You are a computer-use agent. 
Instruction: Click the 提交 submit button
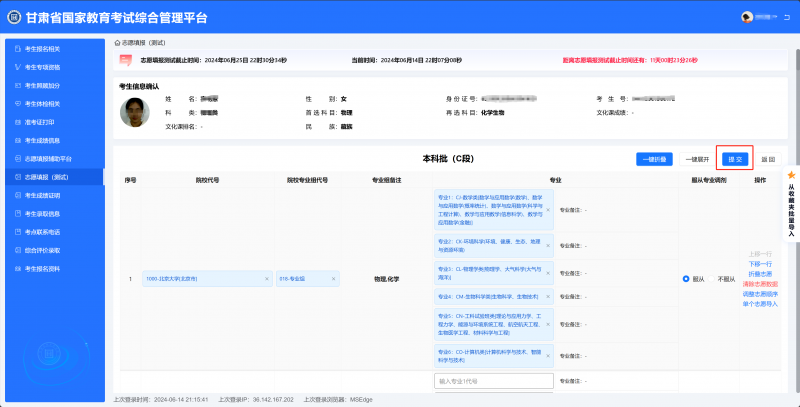point(734,159)
